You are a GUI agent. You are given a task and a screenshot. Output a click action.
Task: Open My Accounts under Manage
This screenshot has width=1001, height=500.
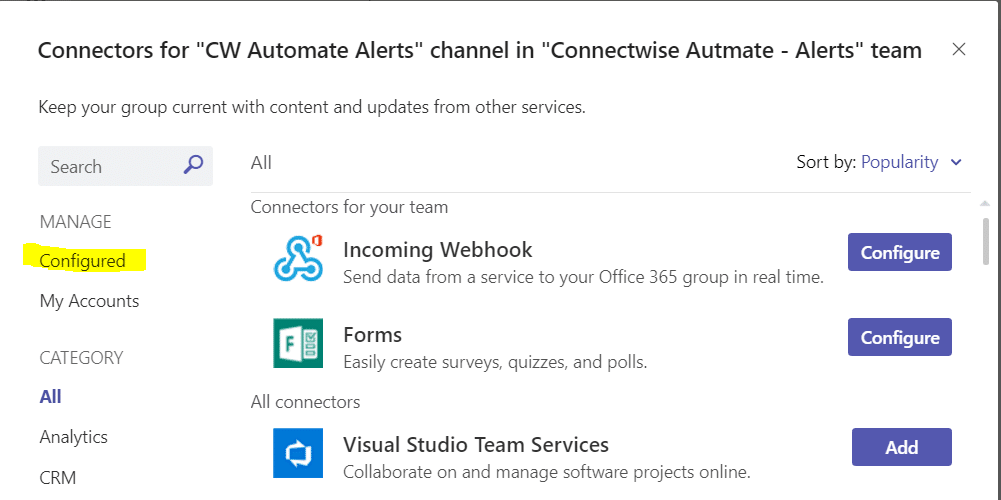coord(89,301)
